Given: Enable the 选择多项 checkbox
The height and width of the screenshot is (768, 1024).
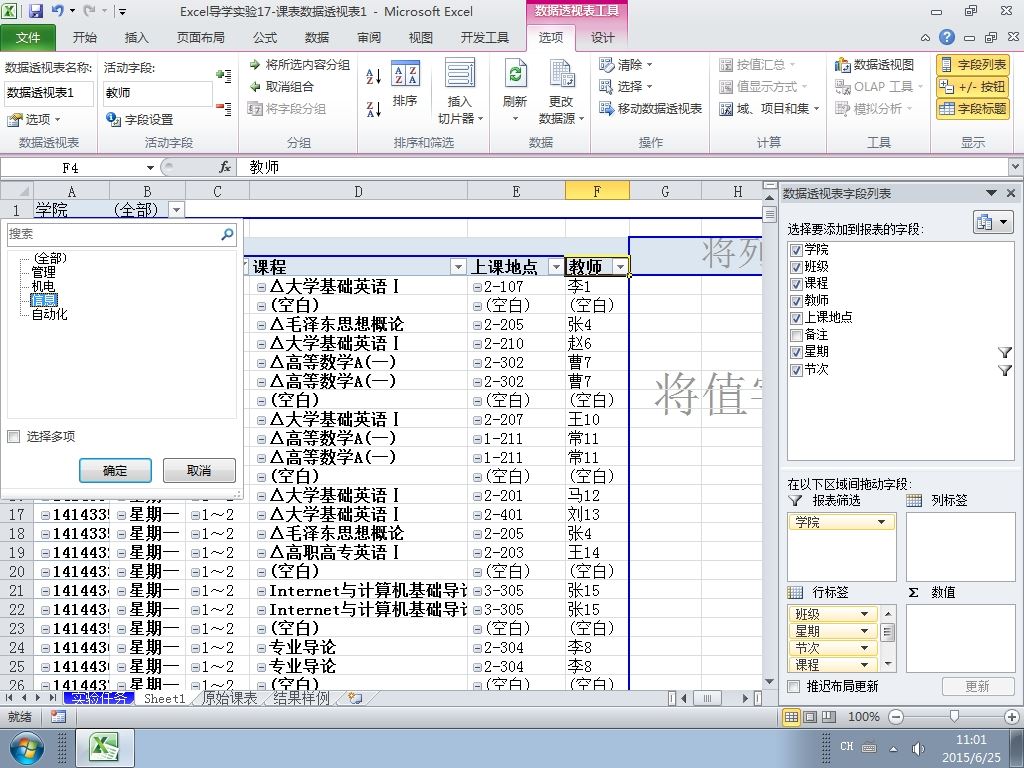Looking at the screenshot, I should [x=14, y=436].
